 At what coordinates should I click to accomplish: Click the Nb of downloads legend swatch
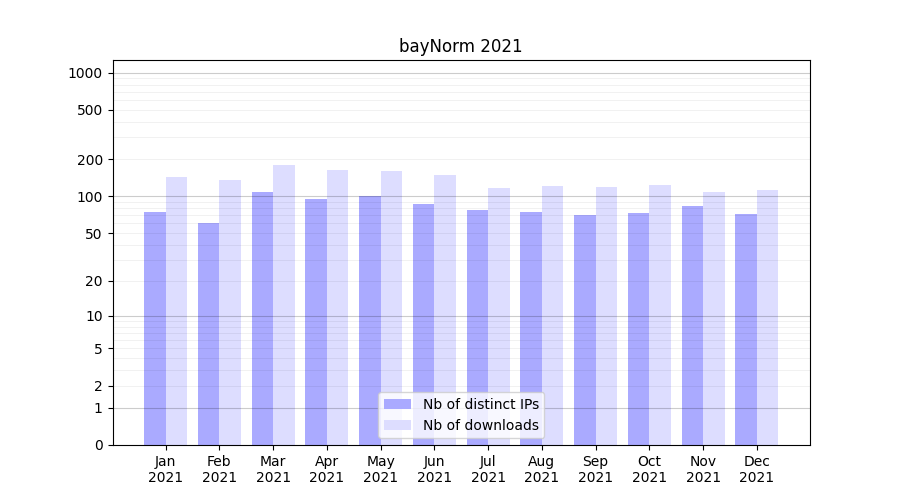coord(397,425)
